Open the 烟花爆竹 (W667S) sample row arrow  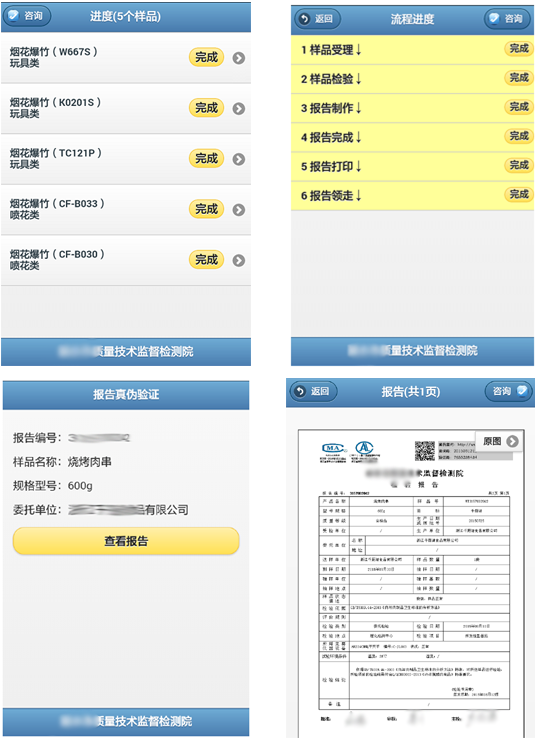coord(239,58)
